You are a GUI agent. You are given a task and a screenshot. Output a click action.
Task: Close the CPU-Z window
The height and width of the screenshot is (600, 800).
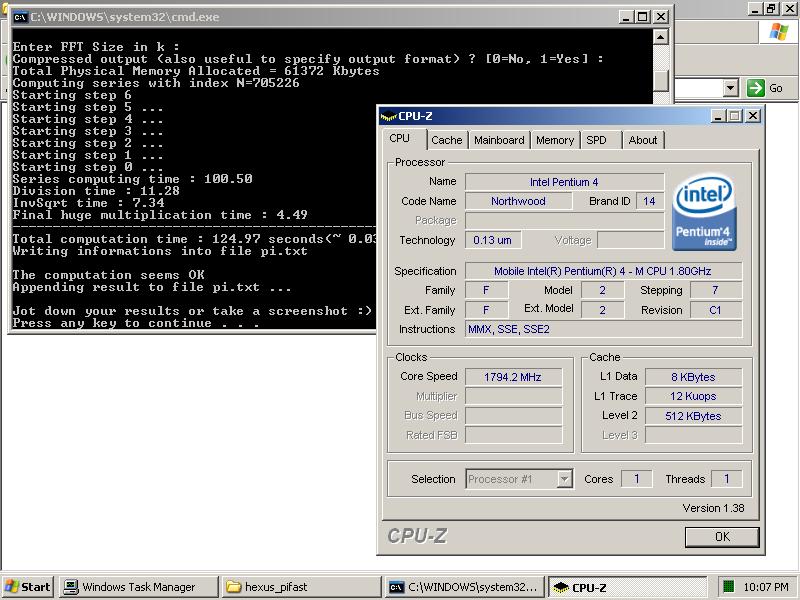click(753, 116)
